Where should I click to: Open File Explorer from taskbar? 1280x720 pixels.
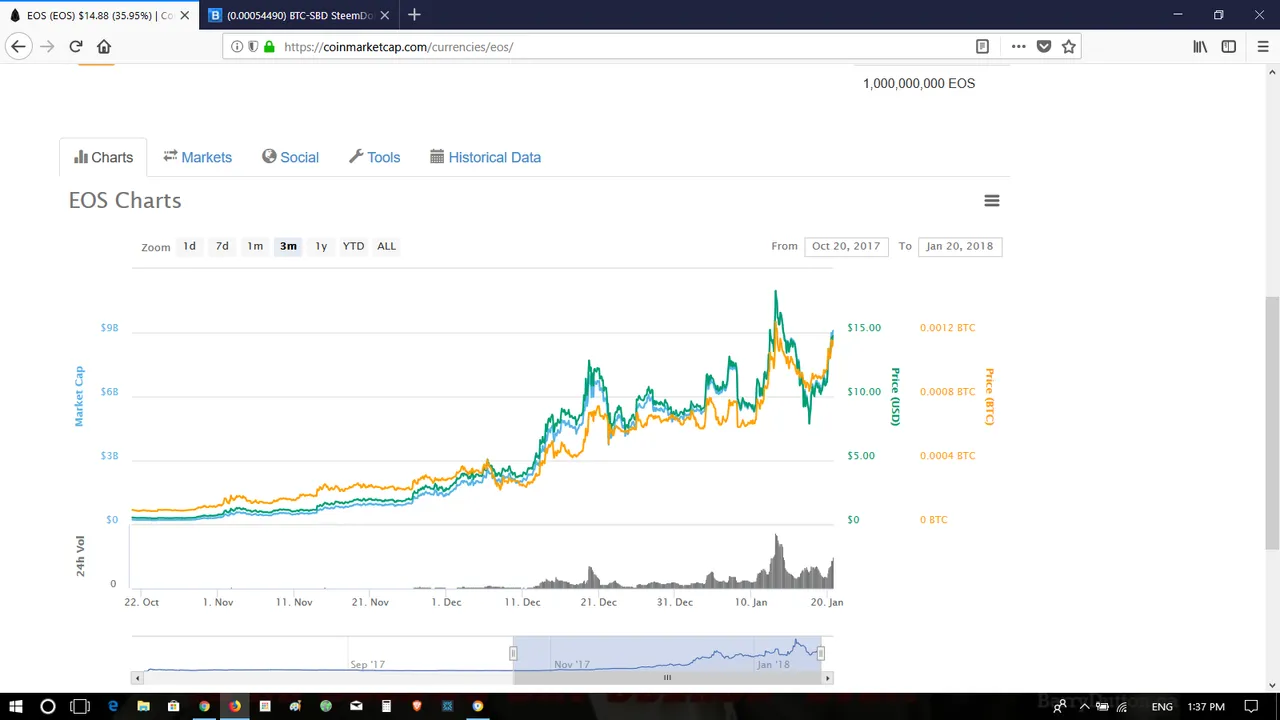click(143, 706)
